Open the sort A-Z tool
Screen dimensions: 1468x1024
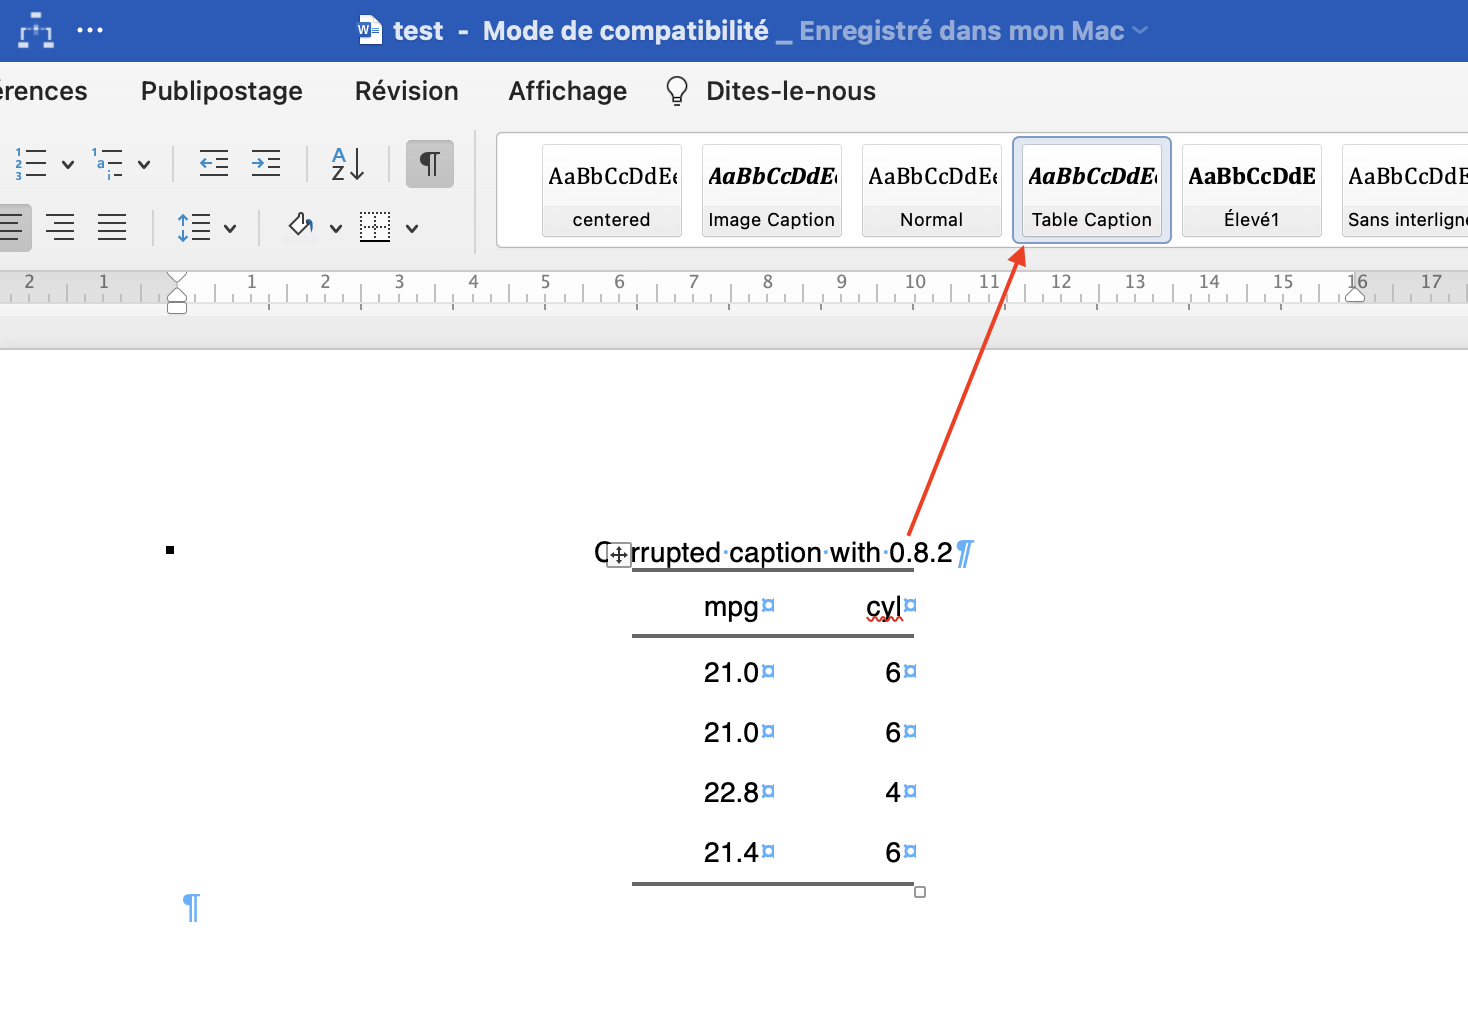tap(345, 163)
